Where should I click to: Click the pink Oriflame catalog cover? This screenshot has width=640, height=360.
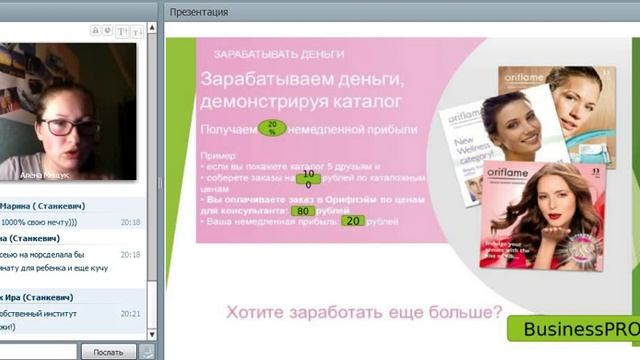coord(542,216)
